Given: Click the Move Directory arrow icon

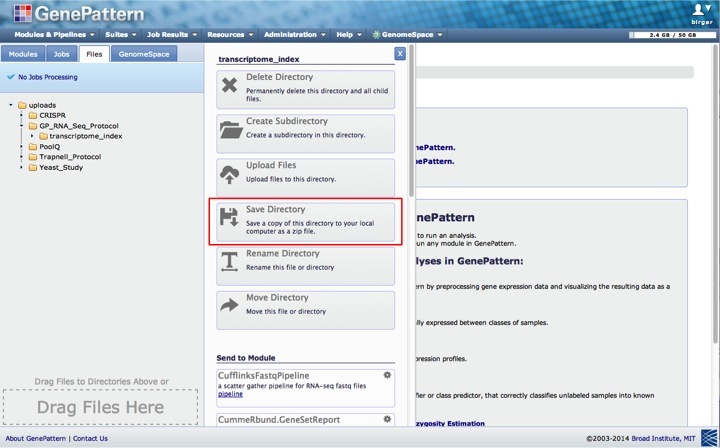Looking at the screenshot, I should [x=229, y=305].
